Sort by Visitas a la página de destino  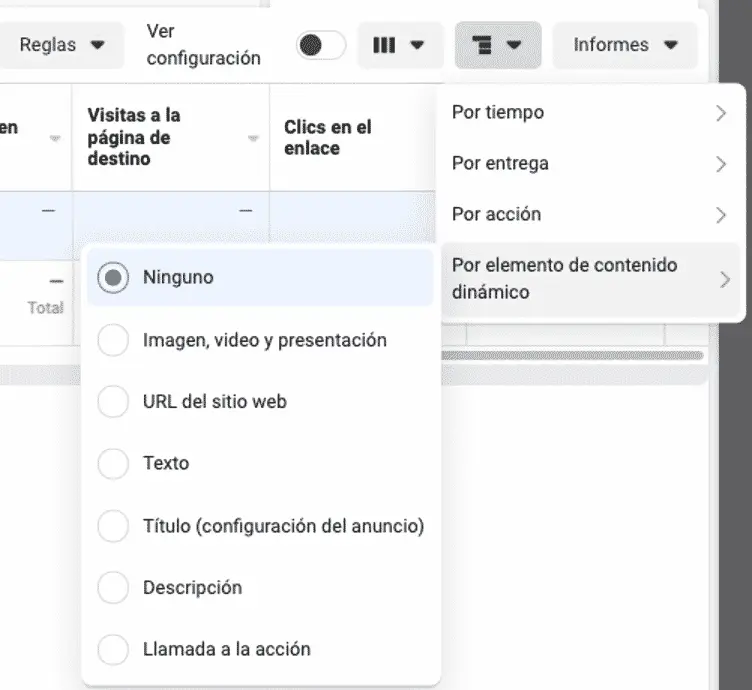coord(134,137)
